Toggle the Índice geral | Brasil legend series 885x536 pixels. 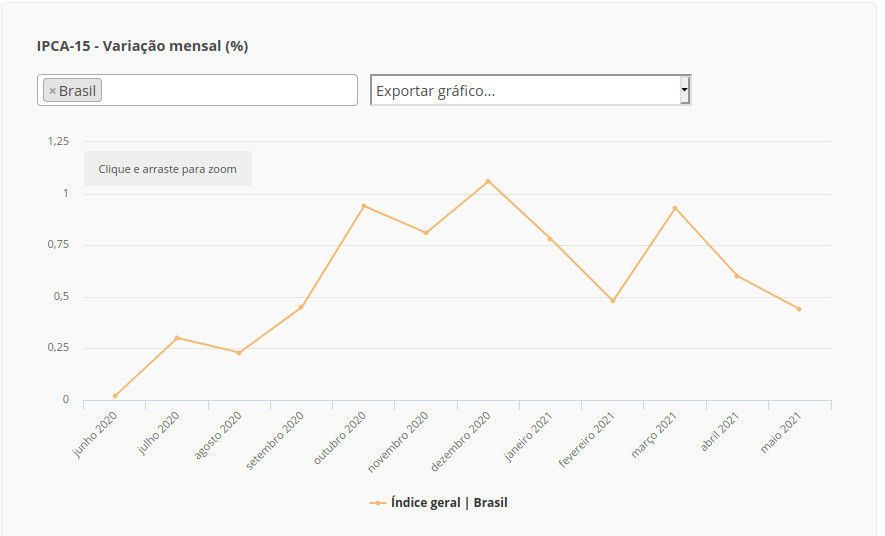(x=449, y=503)
